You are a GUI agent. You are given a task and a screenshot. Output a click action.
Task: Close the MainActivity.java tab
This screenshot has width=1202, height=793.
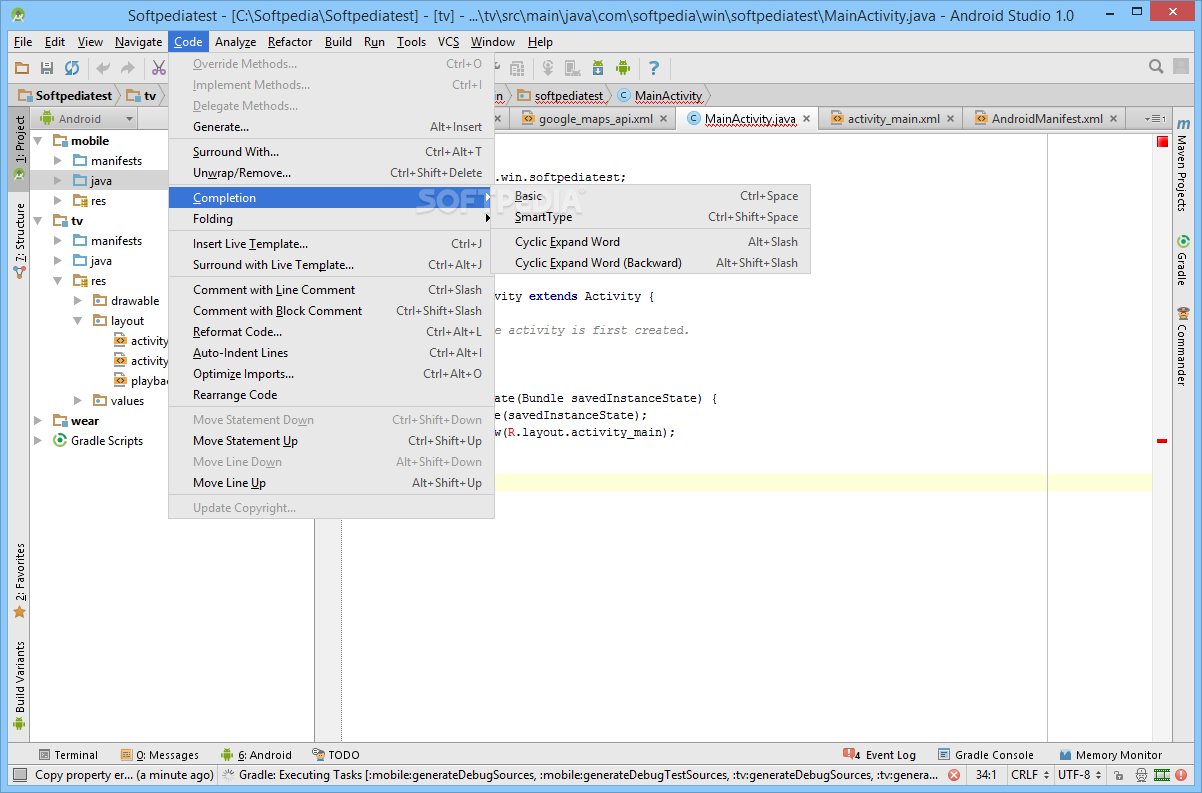[x=807, y=119]
